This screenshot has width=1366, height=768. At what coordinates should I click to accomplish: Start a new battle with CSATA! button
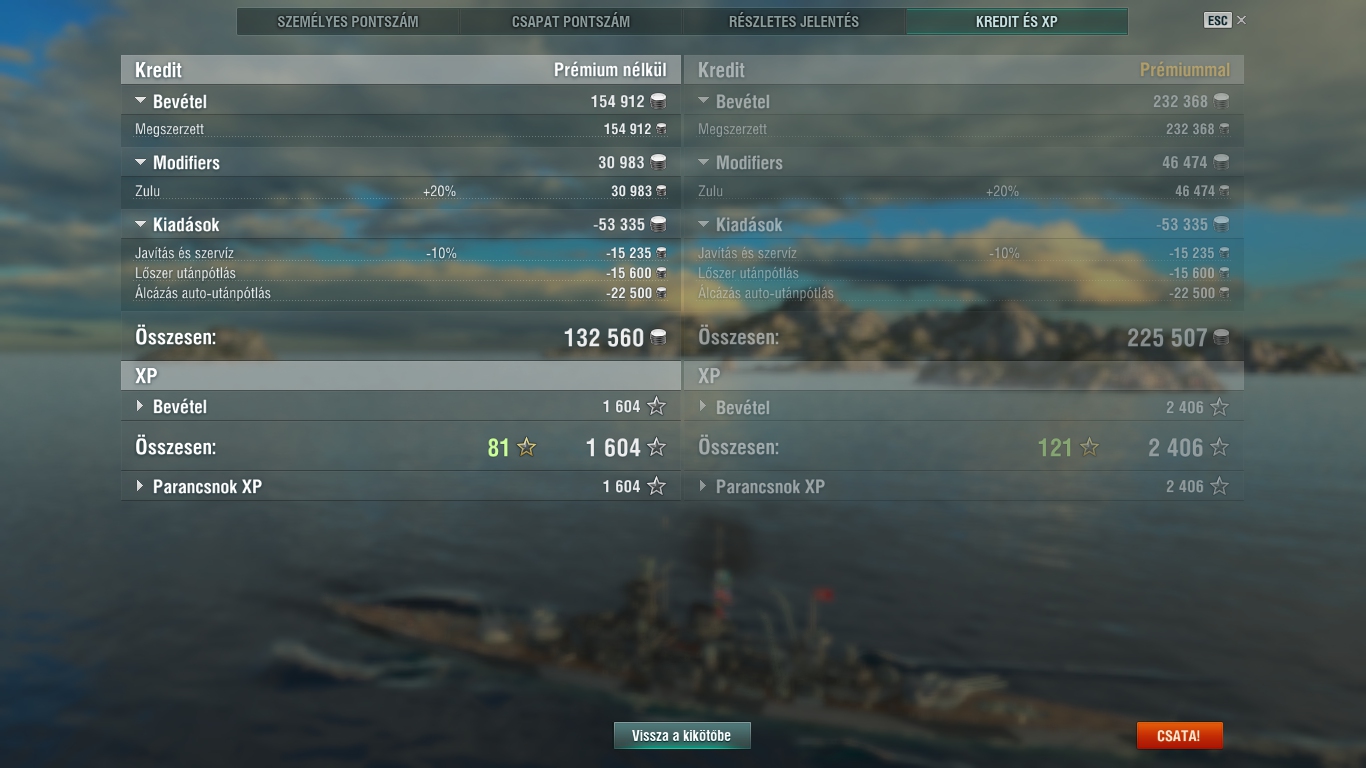[1179, 736]
